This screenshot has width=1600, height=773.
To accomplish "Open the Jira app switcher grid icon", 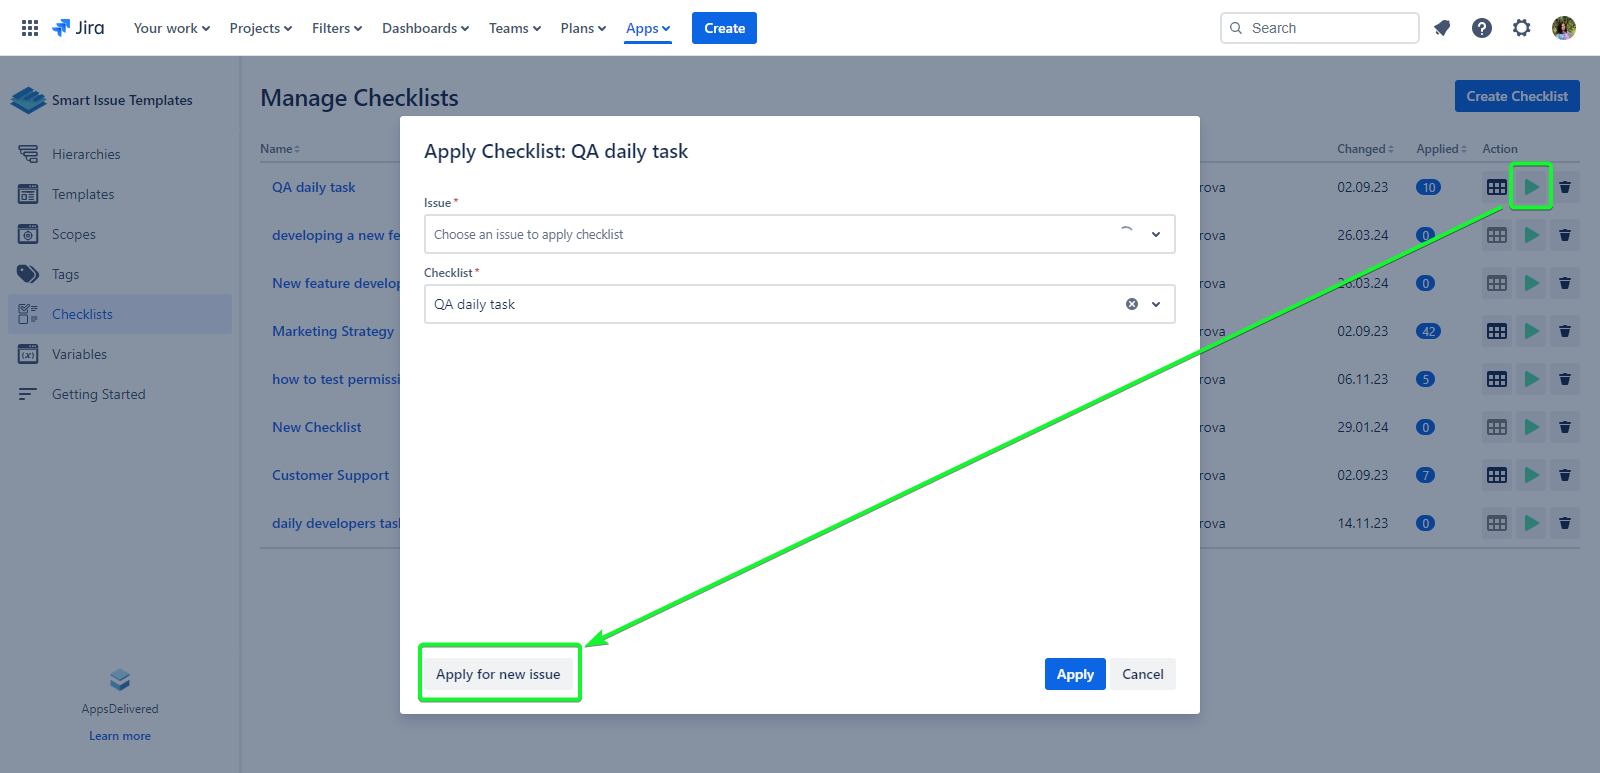I will (x=30, y=28).
